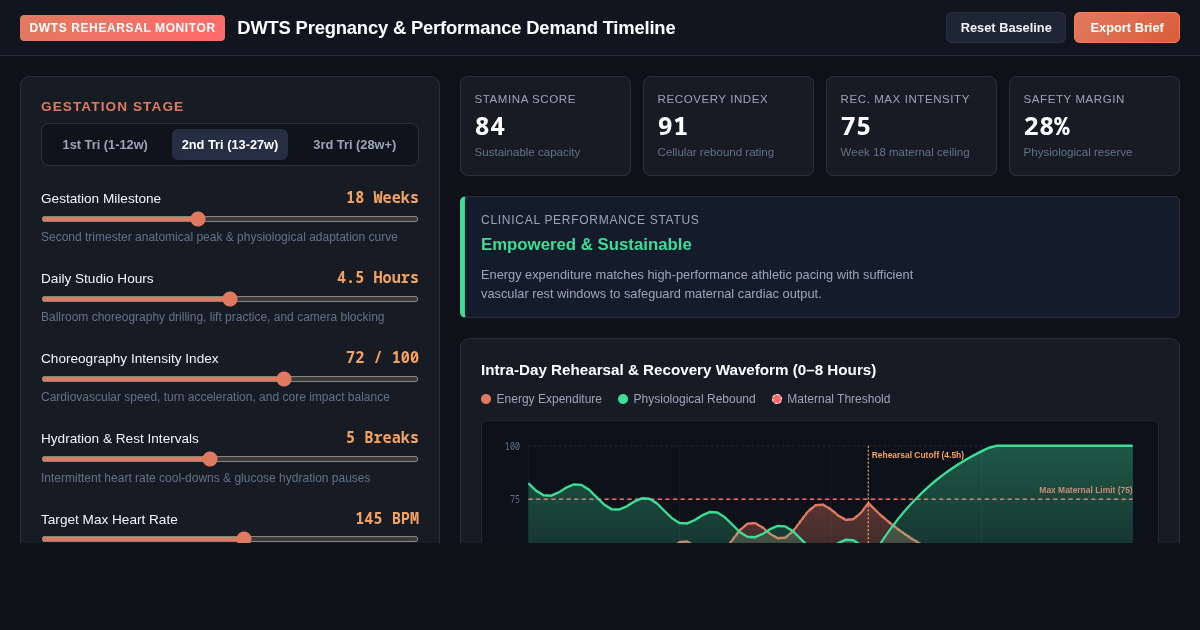Toggle the Physiological Rebound legend dot
The image size is (1200, 630).
point(623,399)
